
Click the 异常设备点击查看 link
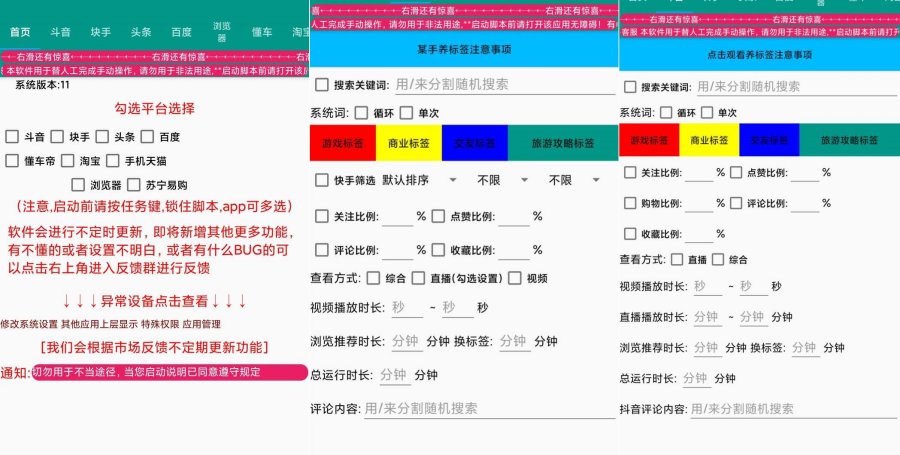[x=154, y=301]
